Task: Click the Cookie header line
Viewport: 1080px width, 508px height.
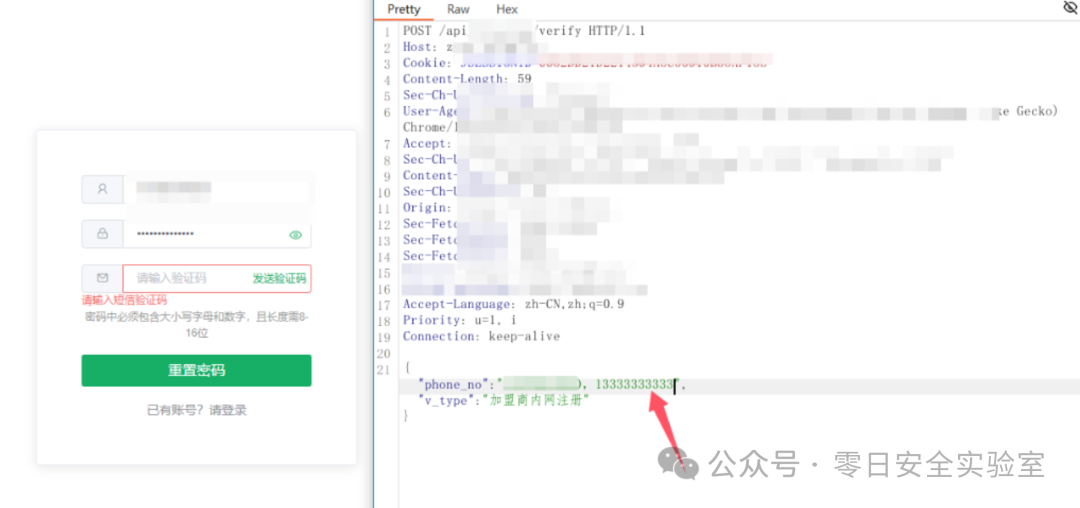Action: (588, 63)
